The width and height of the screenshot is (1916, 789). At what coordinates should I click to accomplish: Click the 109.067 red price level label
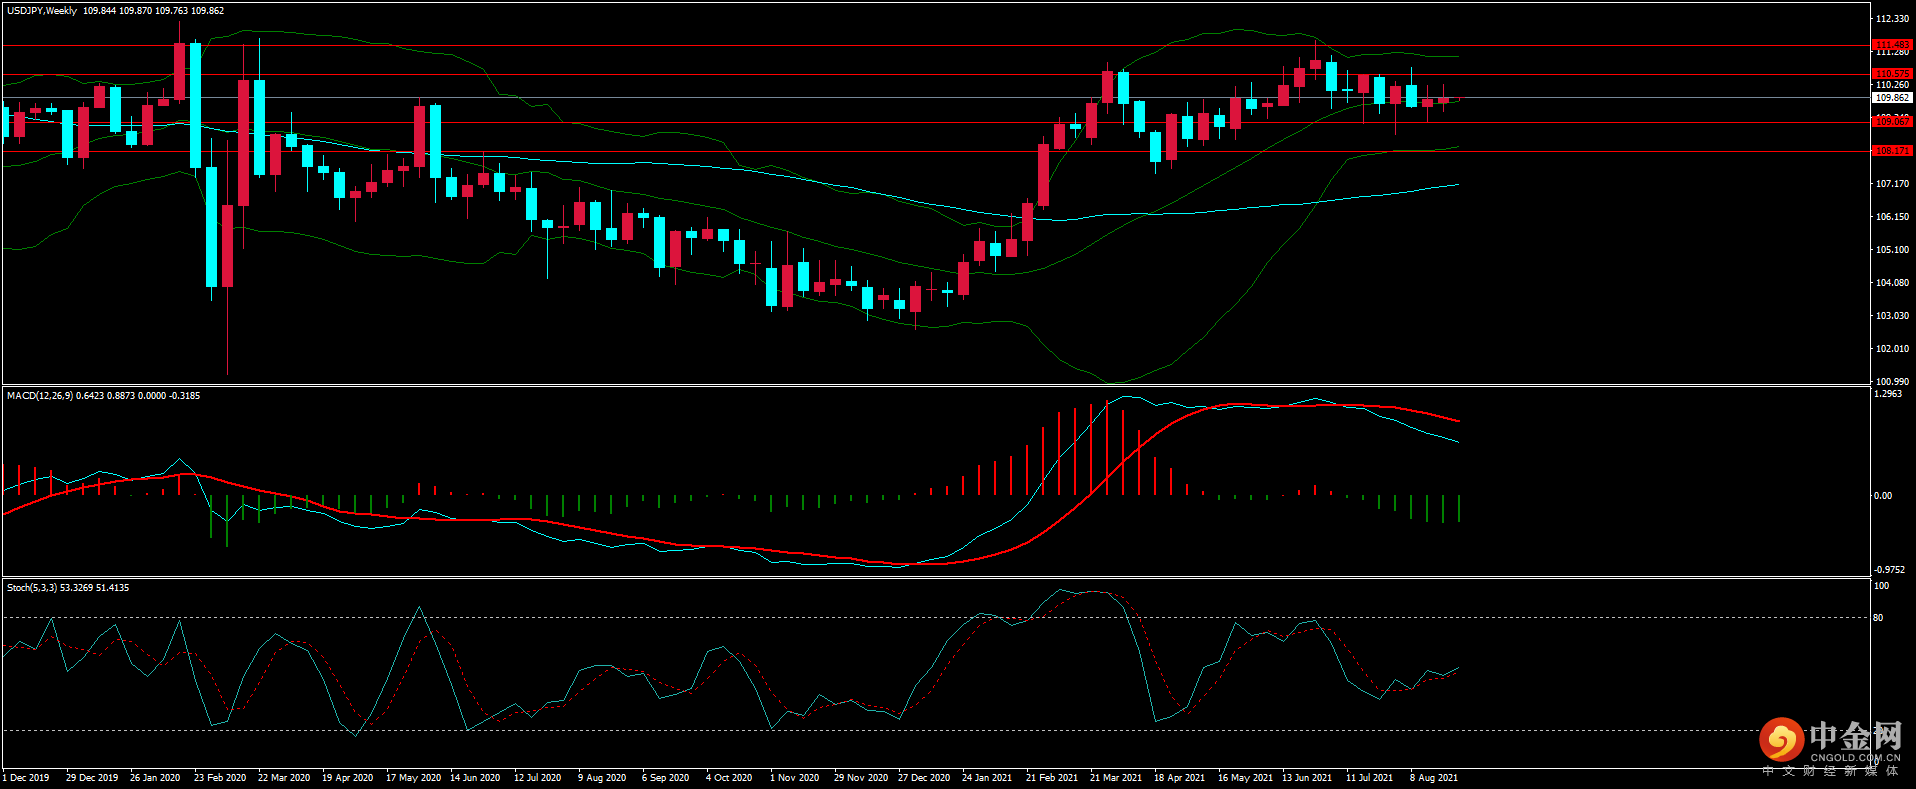pyautogui.click(x=1892, y=122)
